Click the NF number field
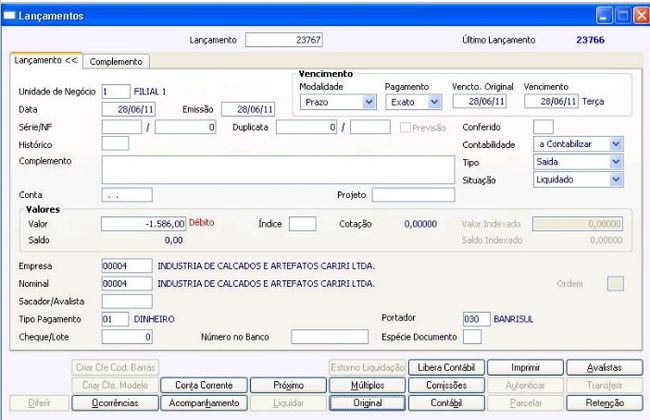Screen dimensions: 650x420 click(185, 127)
